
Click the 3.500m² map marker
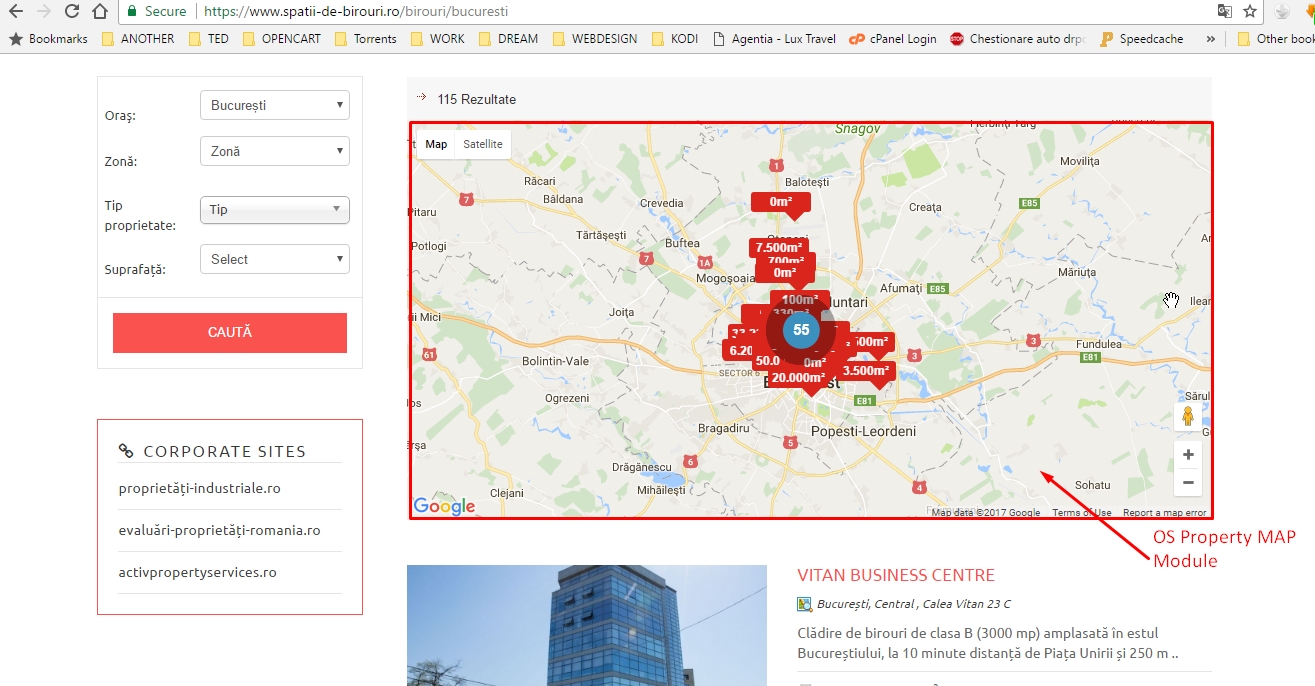point(866,371)
